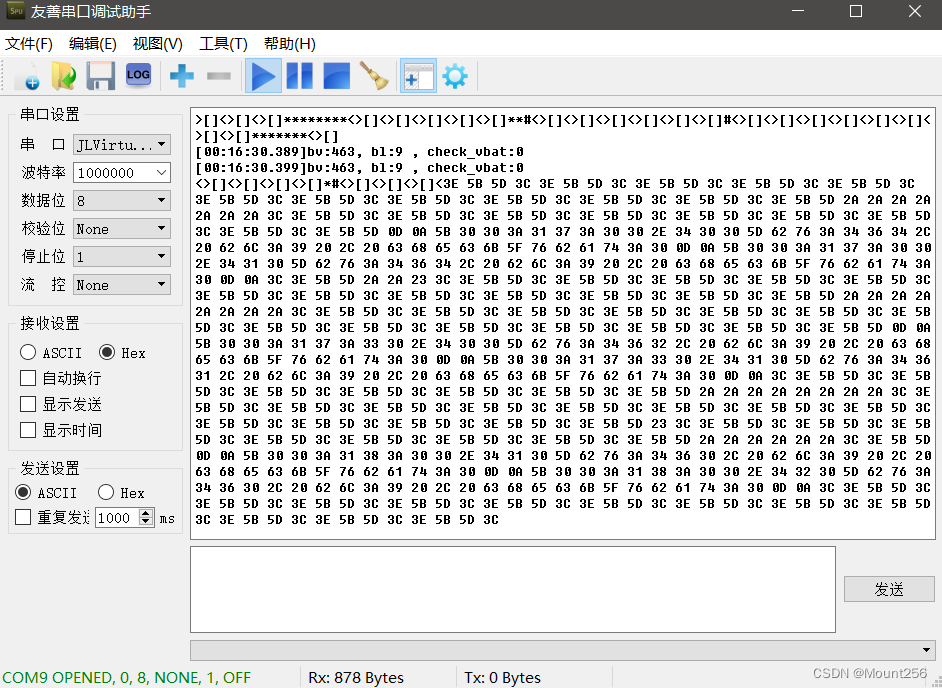Viewport: 942px width, 688px height.
Task: Click the blue plus icon
Action: (x=181, y=76)
